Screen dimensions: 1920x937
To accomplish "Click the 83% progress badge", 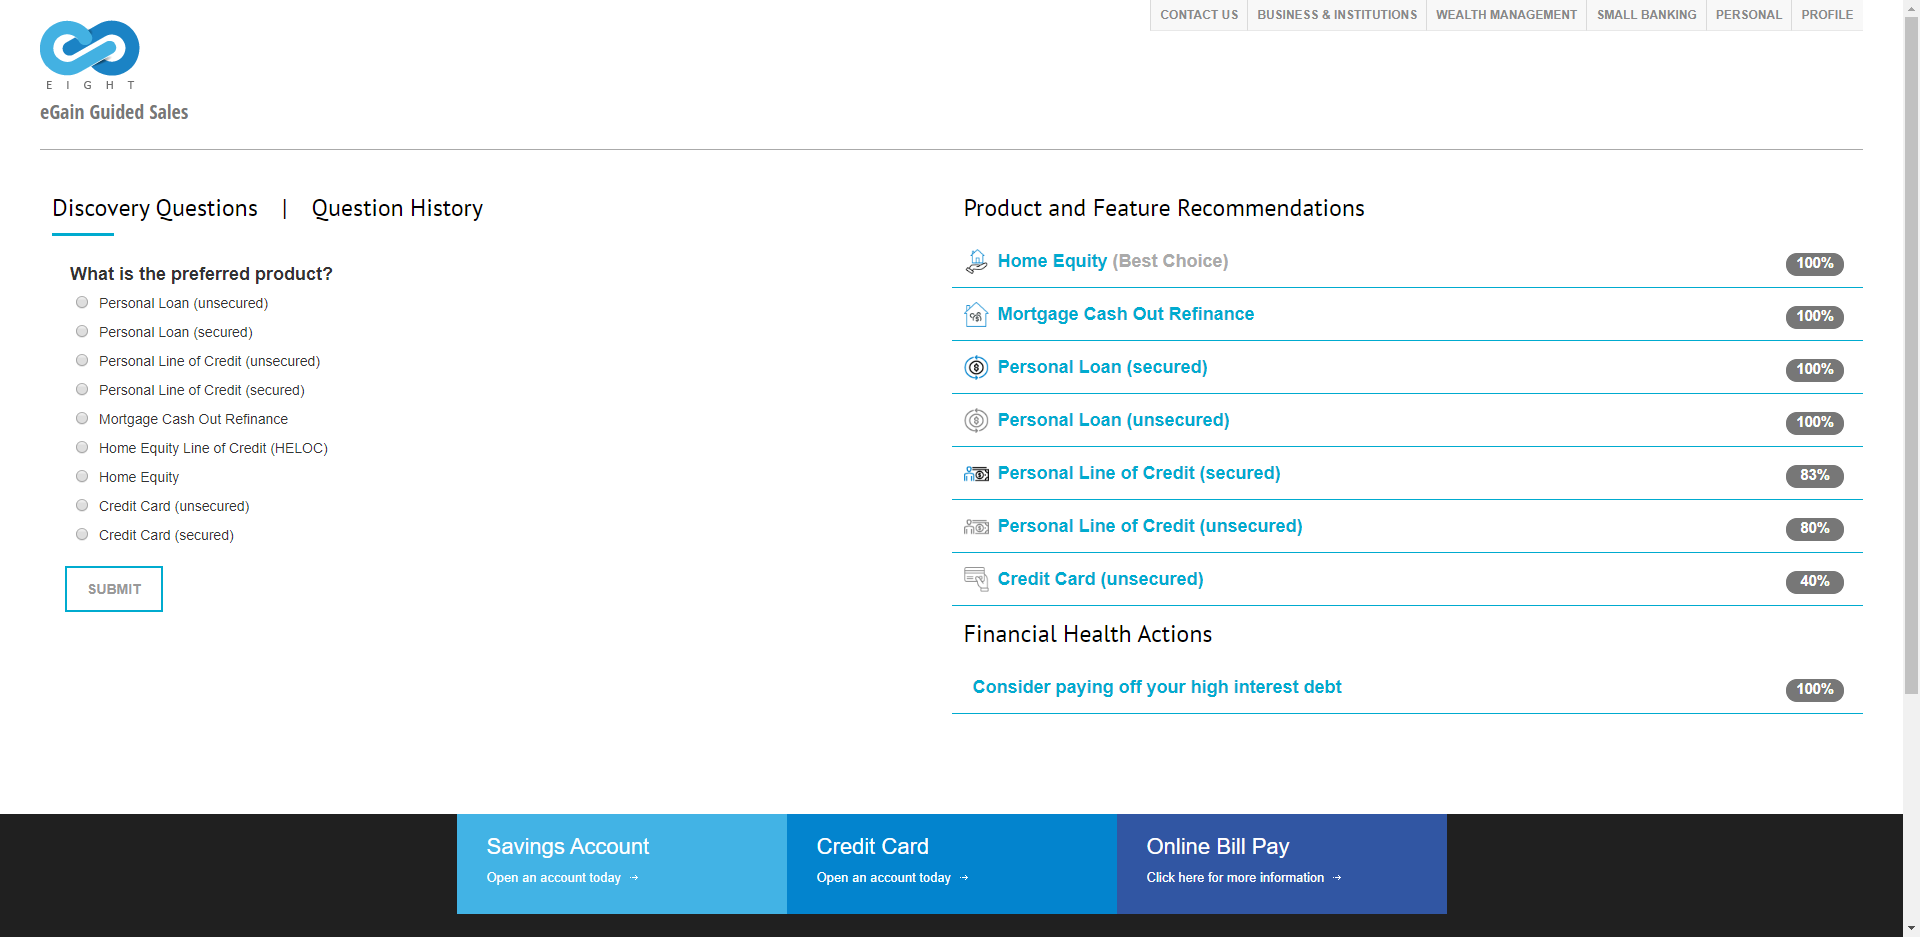I will (x=1814, y=476).
